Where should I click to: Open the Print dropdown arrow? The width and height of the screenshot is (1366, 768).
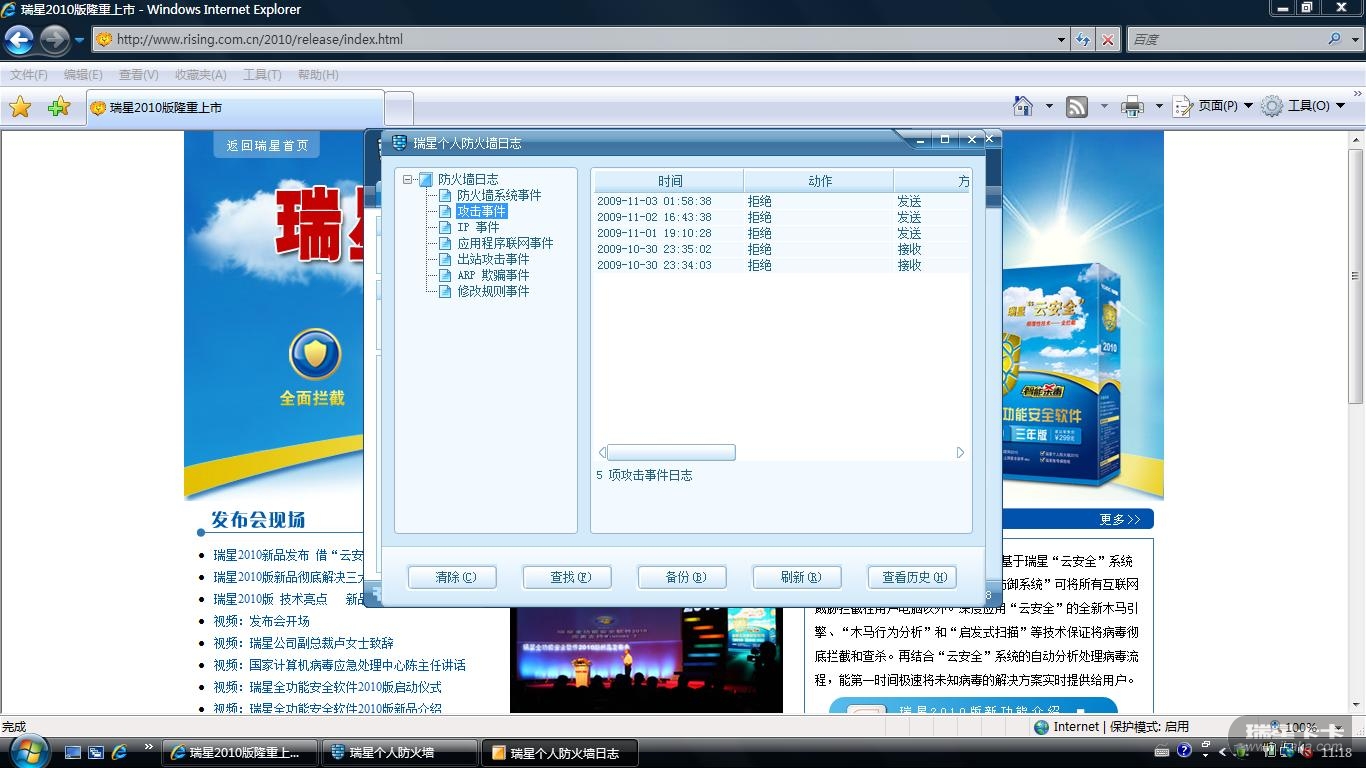[x=1159, y=106]
